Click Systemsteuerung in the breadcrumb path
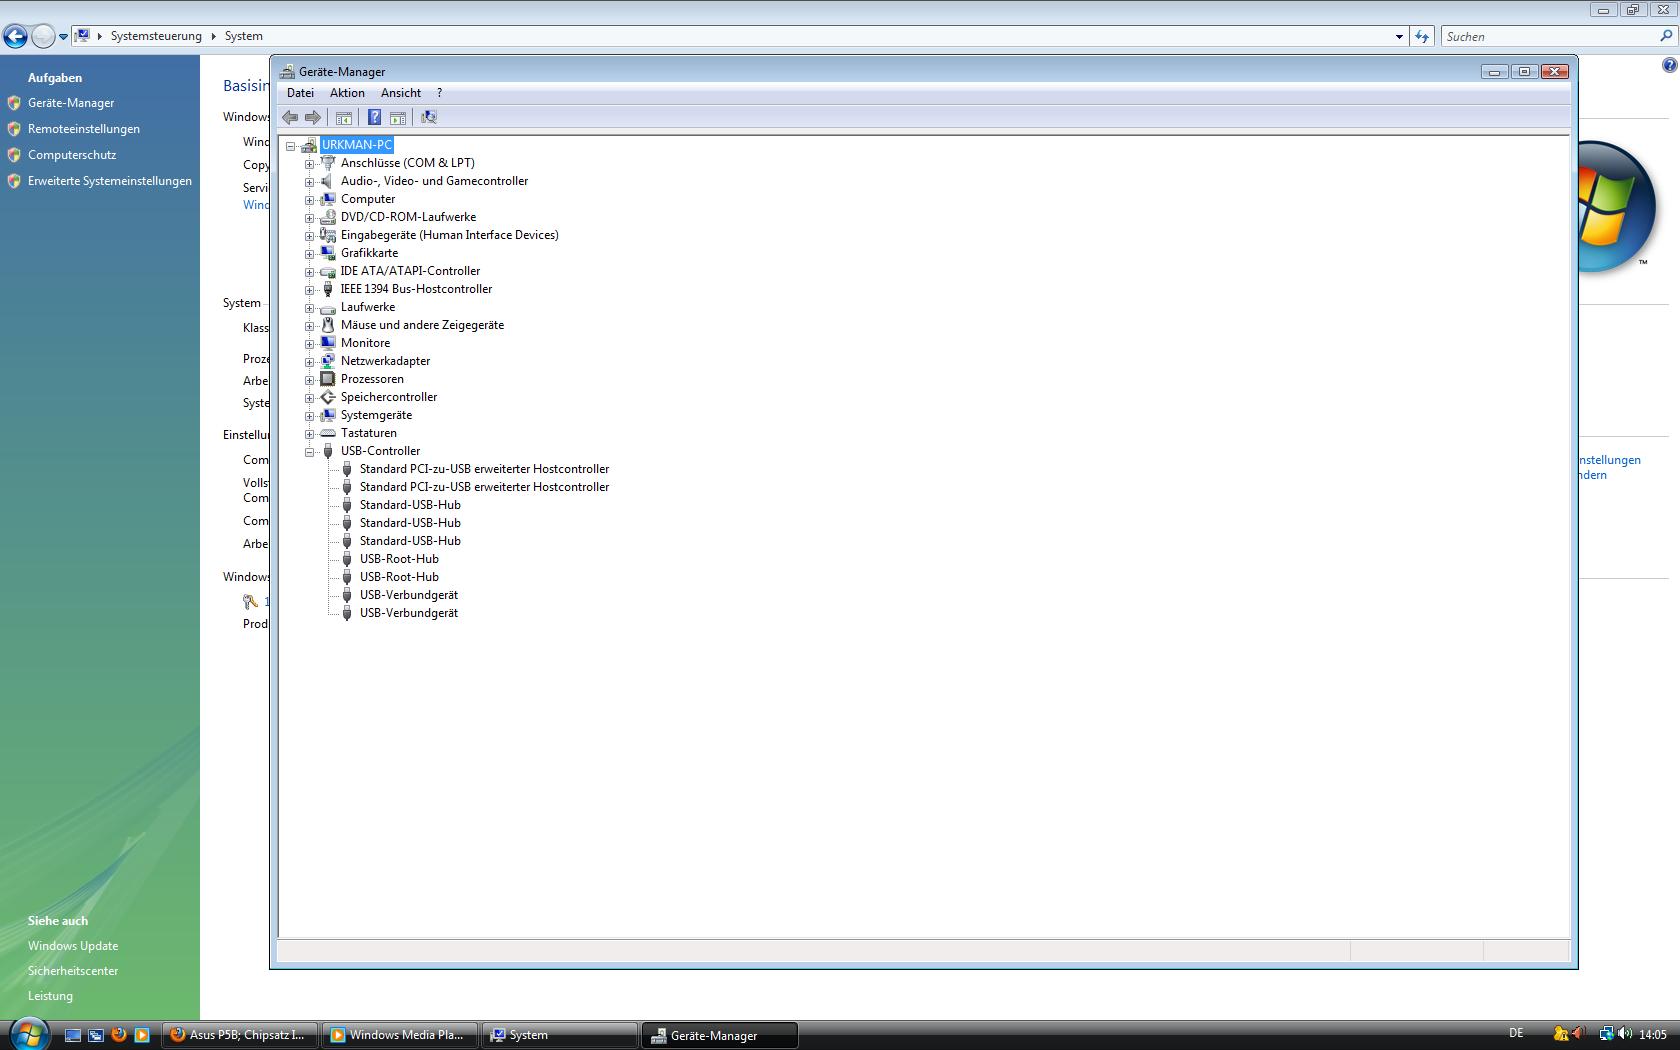The width and height of the screenshot is (1680, 1050). tap(156, 36)
